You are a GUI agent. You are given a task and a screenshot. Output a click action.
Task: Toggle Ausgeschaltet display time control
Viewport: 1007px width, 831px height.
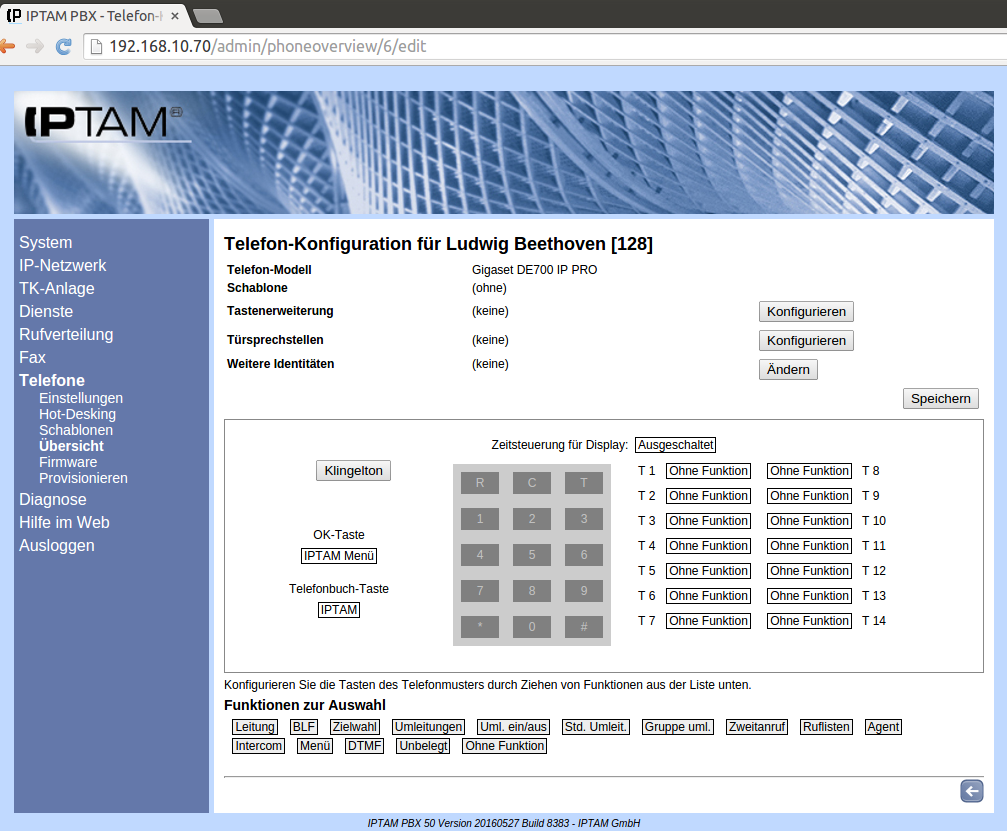(x=675, y=445)
